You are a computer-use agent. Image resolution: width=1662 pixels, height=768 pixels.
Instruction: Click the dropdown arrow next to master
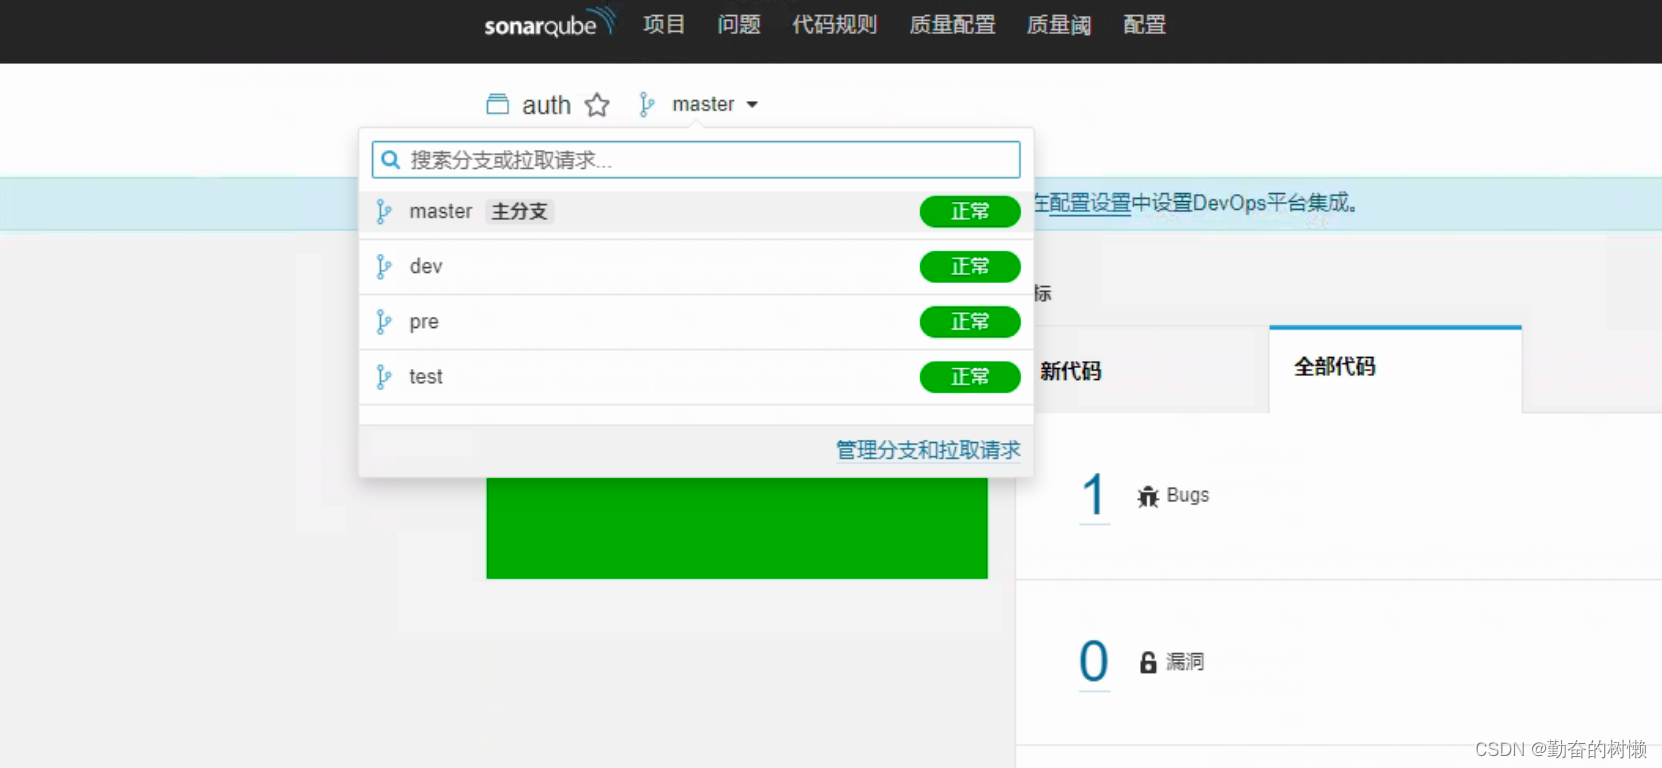point(752,105)
